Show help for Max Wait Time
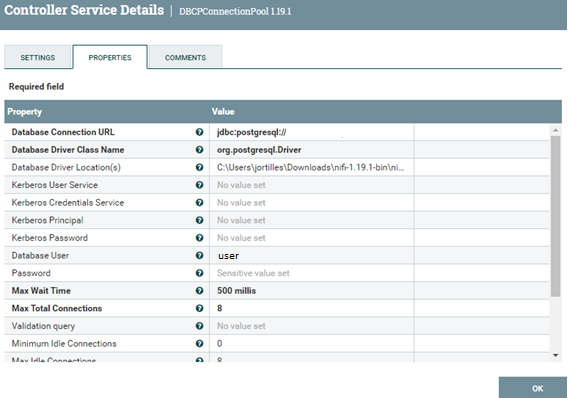 pos(199,291)
